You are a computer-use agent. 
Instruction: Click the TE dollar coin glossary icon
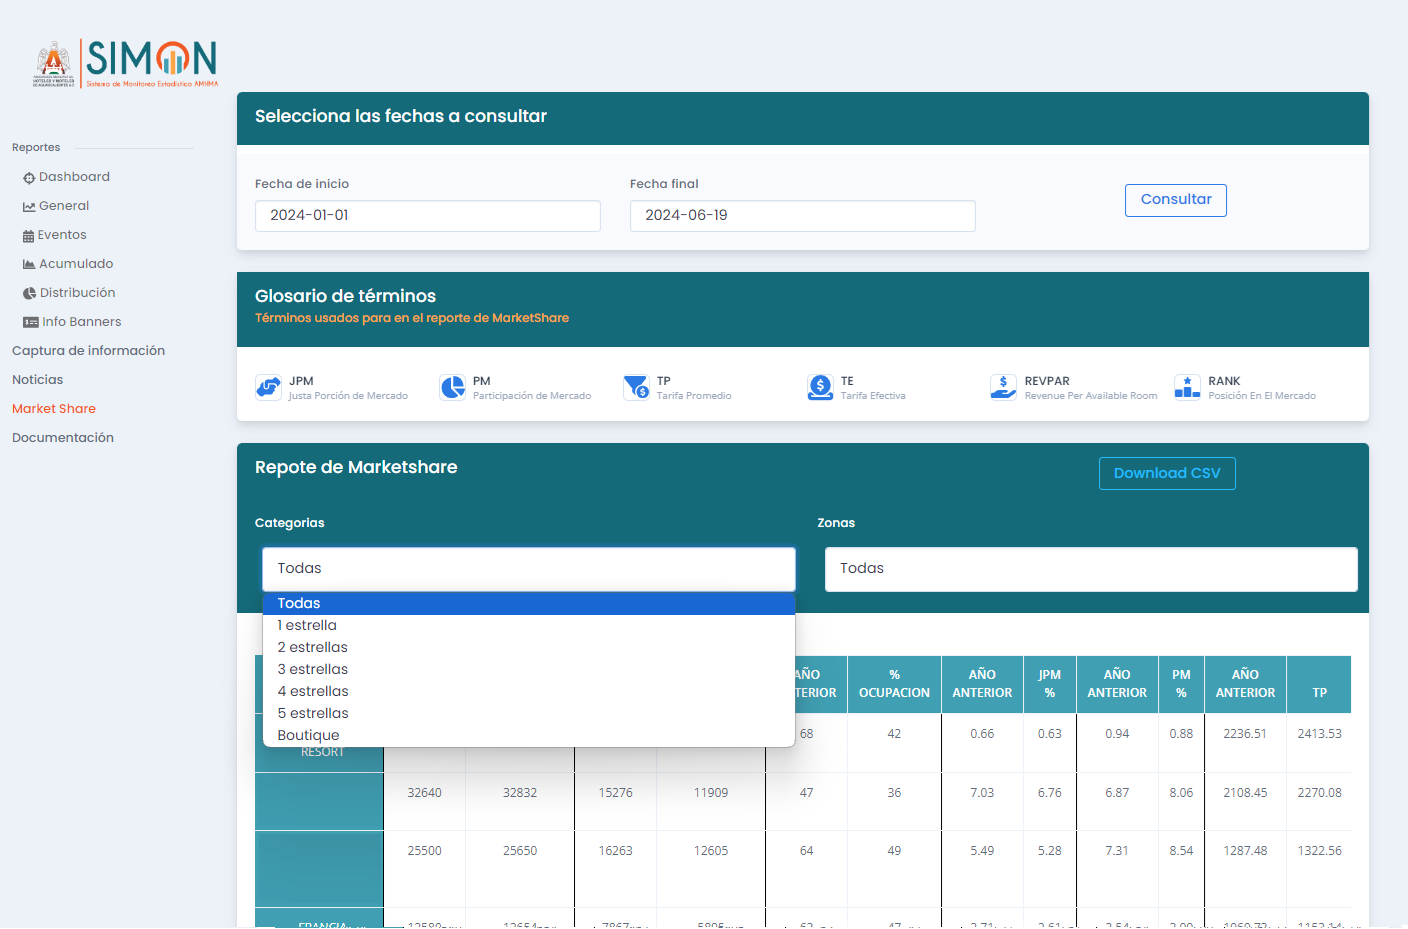(820, 387)
